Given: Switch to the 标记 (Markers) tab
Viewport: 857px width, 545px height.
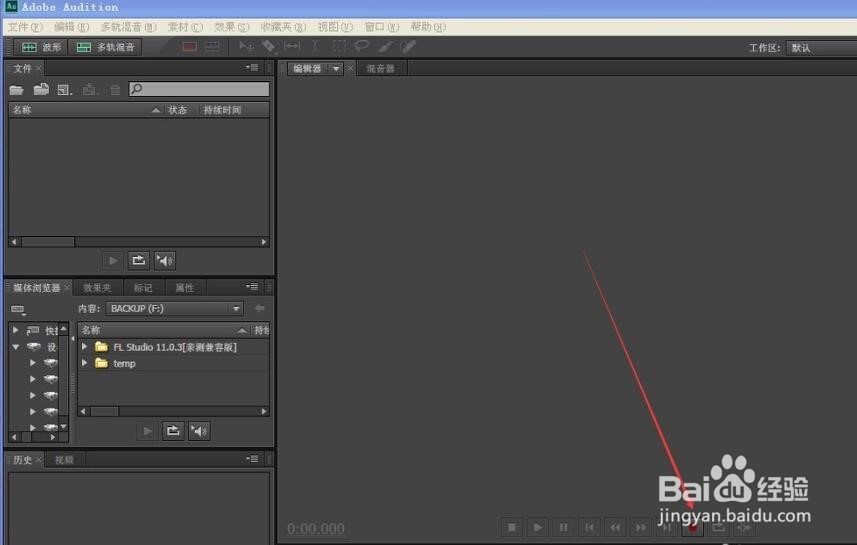Looking at the screenshot, I should [143, 288].
